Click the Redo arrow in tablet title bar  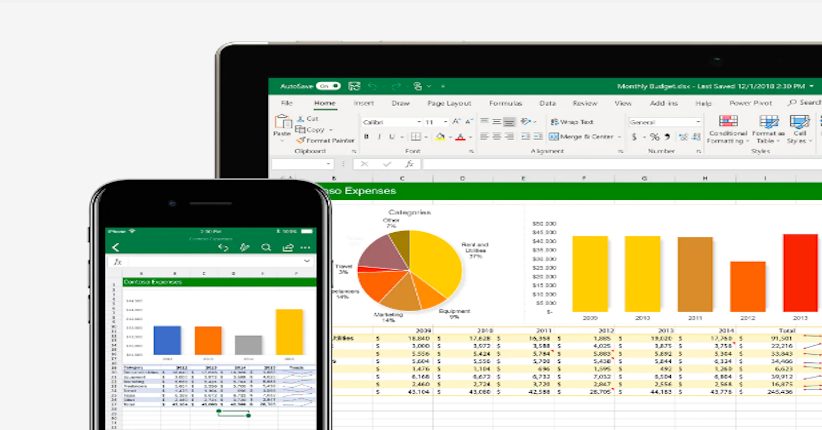(396, 86)
